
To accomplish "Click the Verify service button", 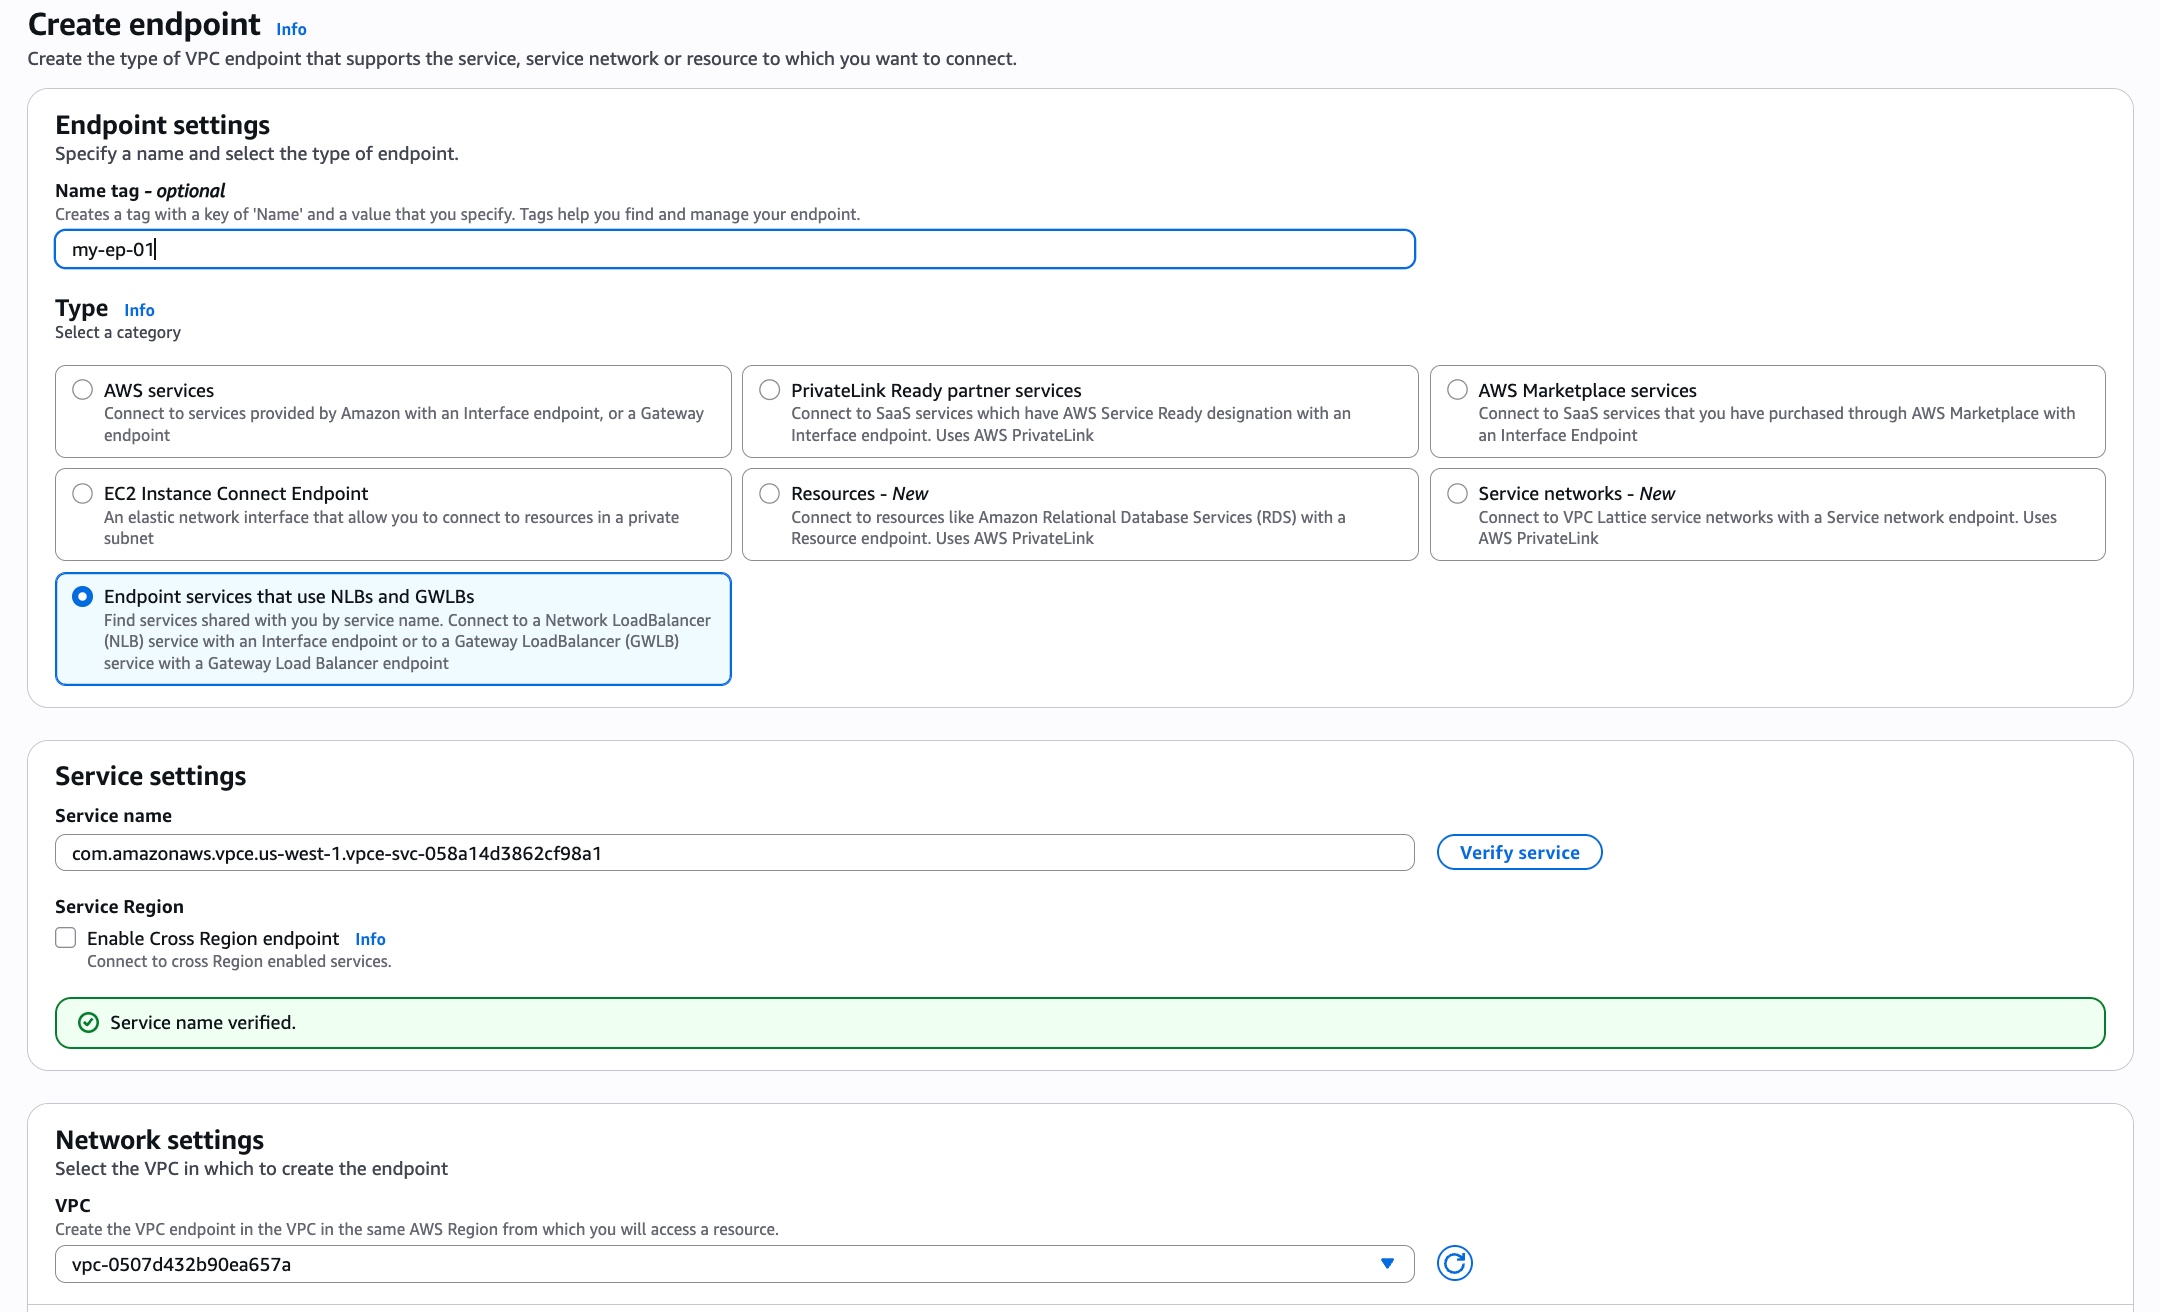I will pyautogui.click(x=1519, y=852).
